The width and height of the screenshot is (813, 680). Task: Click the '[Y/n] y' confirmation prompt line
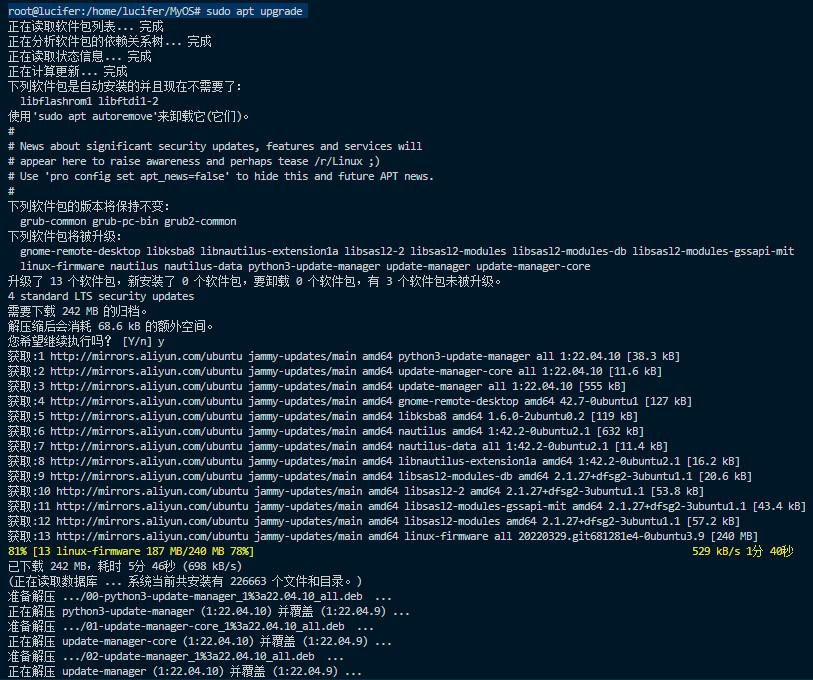click(86, 341)
